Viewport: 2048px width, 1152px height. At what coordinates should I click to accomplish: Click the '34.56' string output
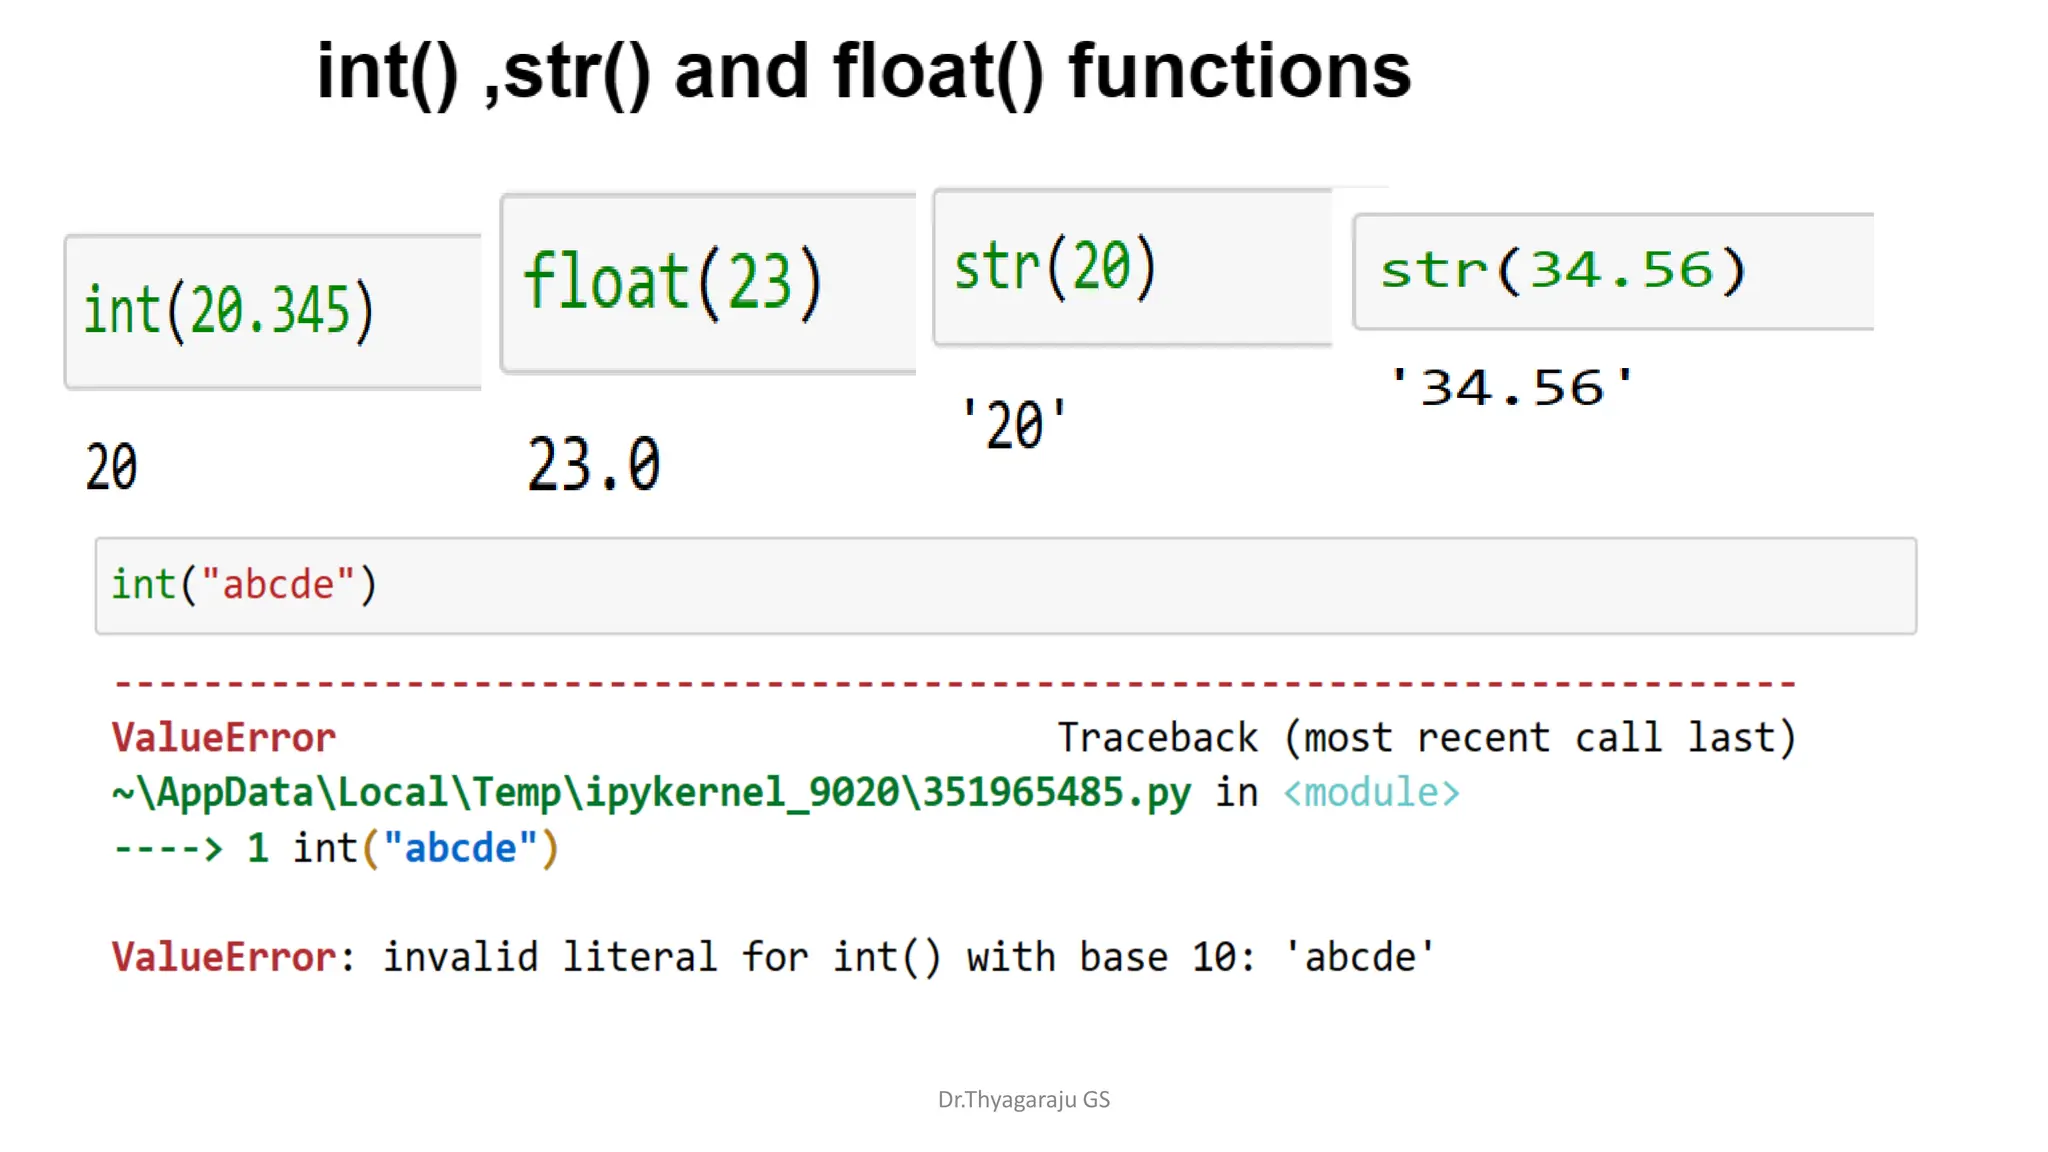(1512, 388)
